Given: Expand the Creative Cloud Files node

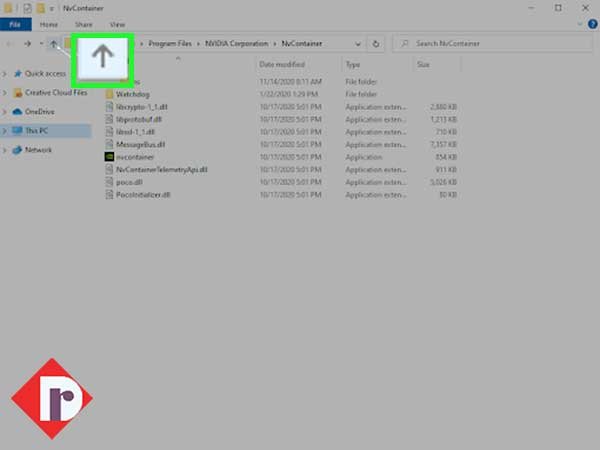Looking at the screenshot, I should coord(5,93).
